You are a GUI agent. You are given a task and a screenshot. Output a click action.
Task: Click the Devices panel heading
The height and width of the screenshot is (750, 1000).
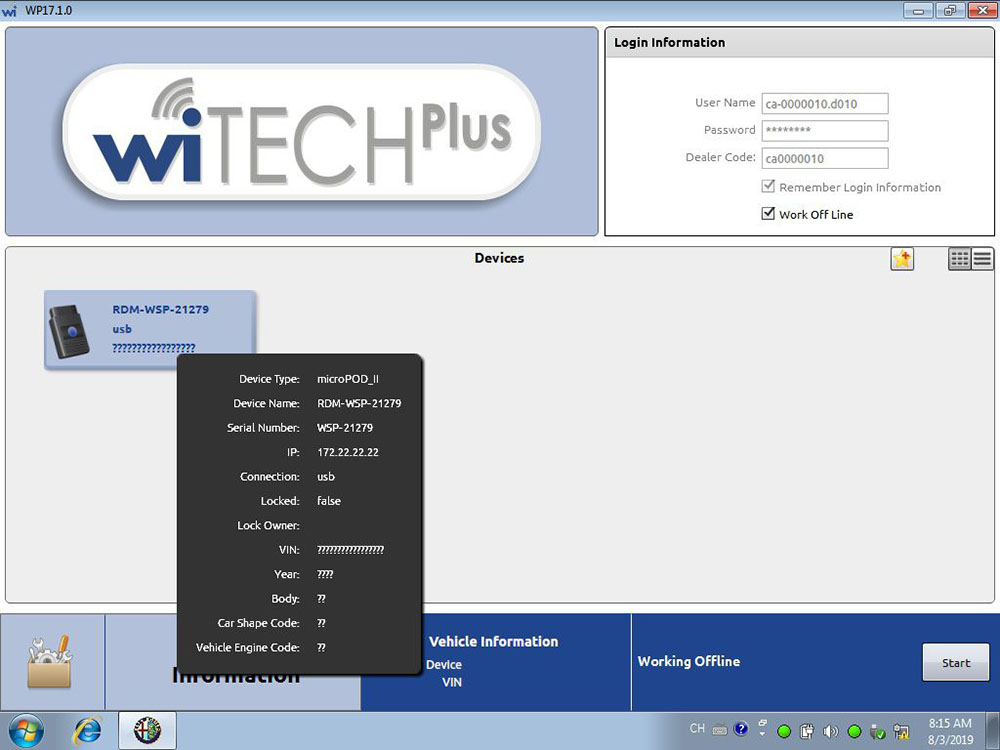[499, 258]
